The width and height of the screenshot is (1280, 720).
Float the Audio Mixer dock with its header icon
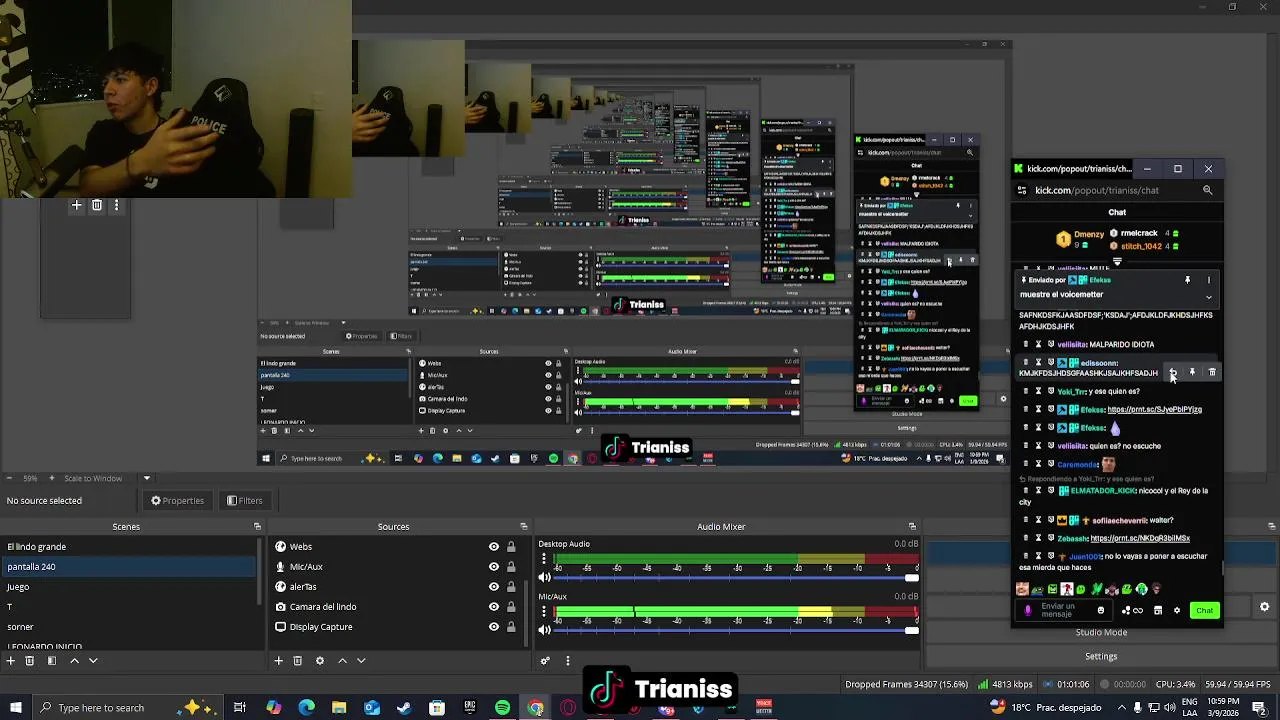912,527
